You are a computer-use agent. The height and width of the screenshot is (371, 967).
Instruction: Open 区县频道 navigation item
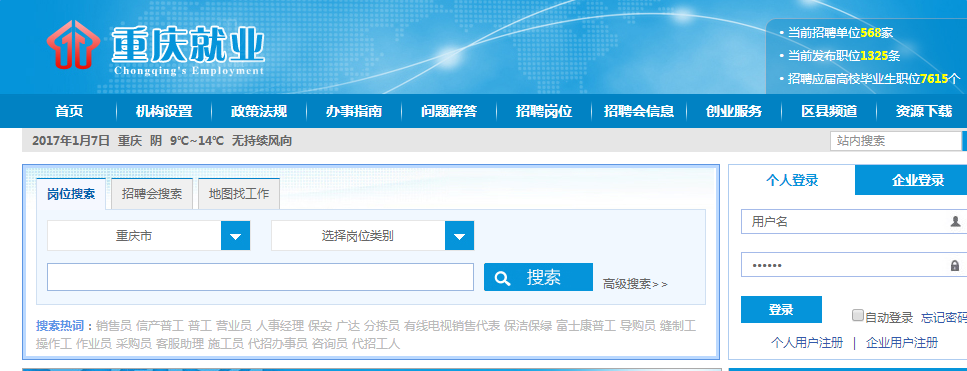829,112
